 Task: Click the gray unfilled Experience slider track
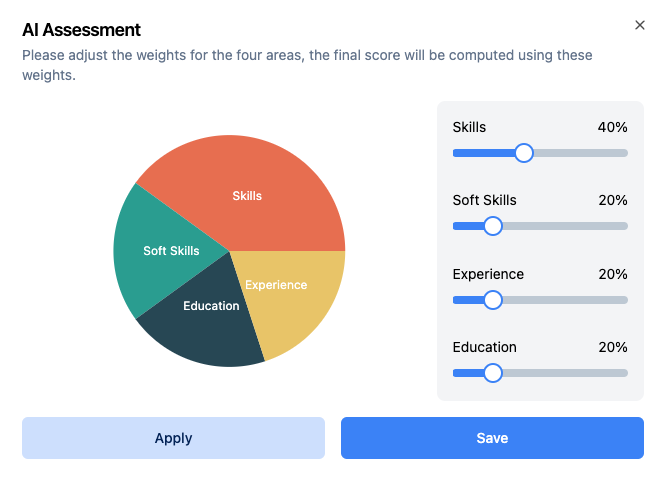[565, 299]
